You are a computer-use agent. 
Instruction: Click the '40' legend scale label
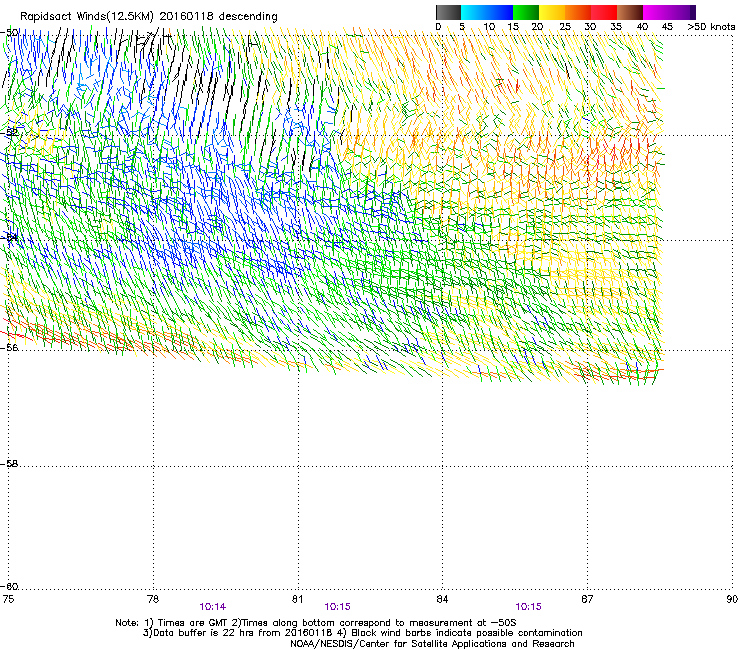tap(642, 27)
